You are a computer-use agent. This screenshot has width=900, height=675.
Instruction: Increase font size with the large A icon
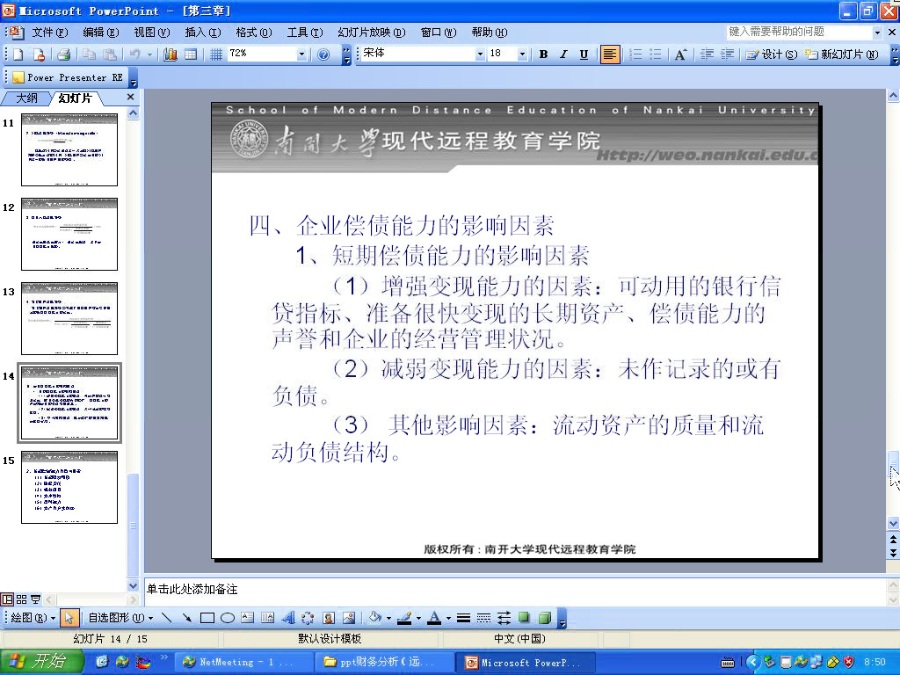680,55
